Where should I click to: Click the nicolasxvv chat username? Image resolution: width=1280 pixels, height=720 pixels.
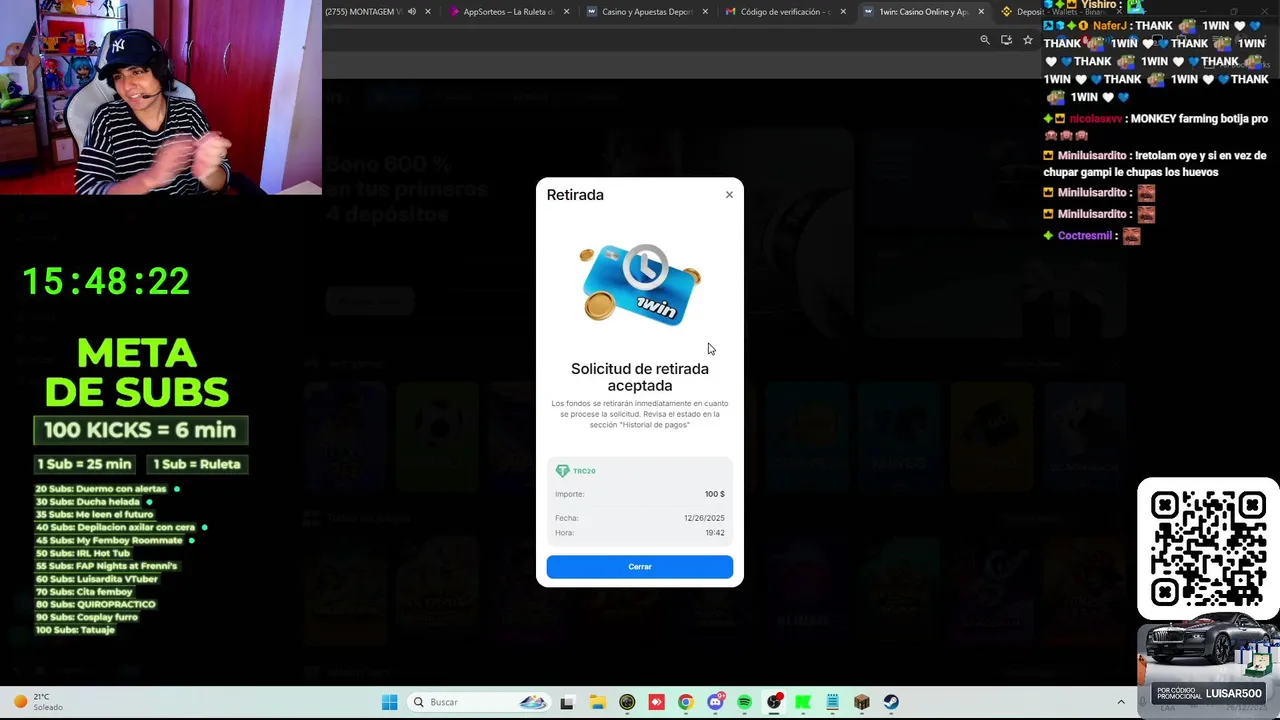[1095, 119]
